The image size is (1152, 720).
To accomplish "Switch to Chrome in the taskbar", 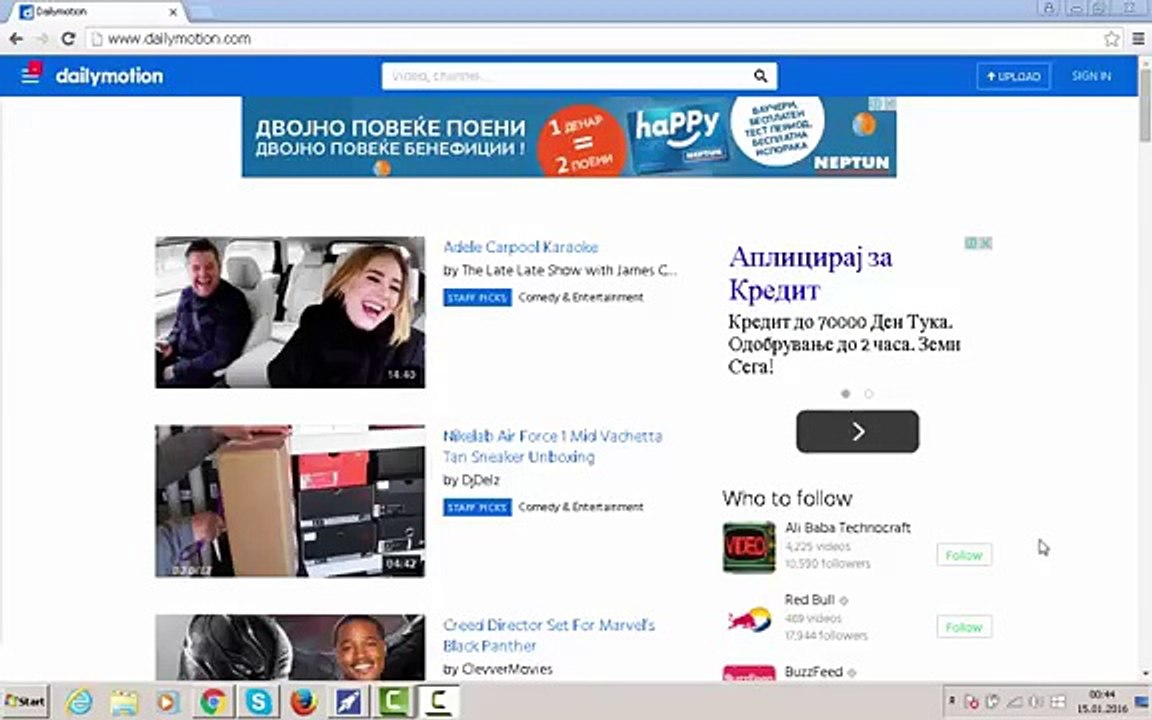I will 213,702.
